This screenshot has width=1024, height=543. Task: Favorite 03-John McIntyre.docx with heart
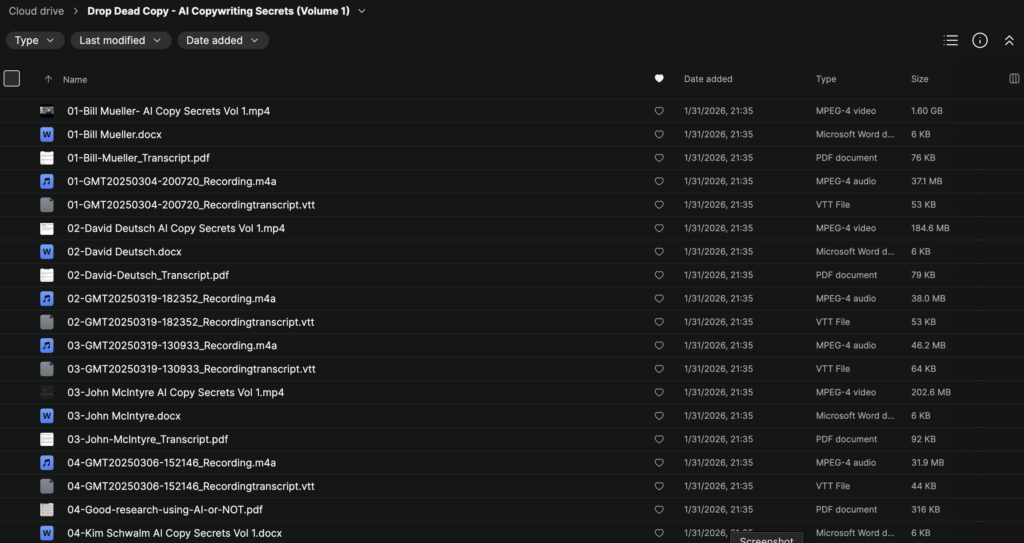click(659, 416)
